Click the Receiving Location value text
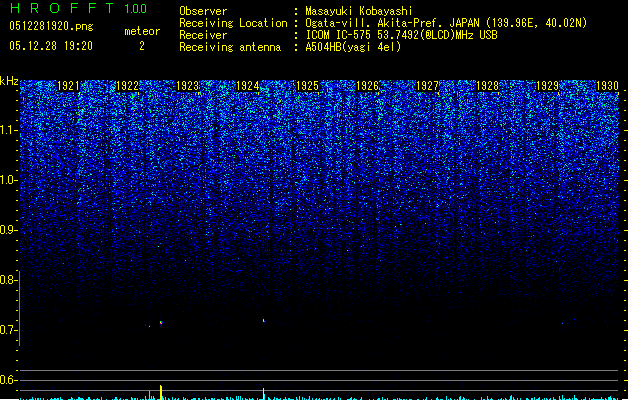 446,23
